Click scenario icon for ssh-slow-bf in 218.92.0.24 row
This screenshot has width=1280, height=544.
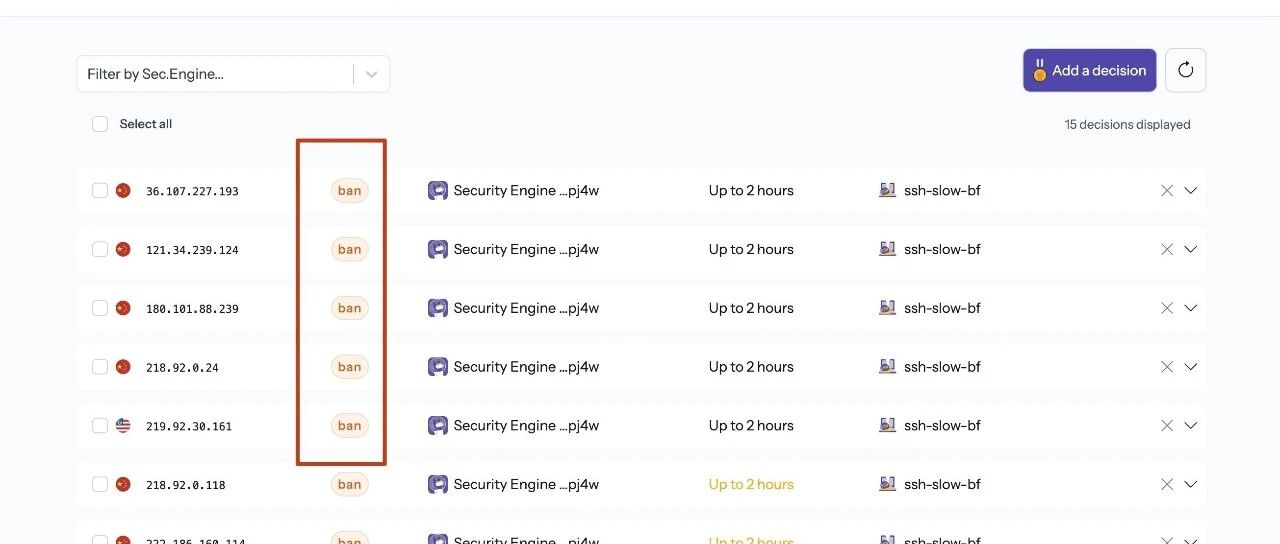tap(887, 367)
